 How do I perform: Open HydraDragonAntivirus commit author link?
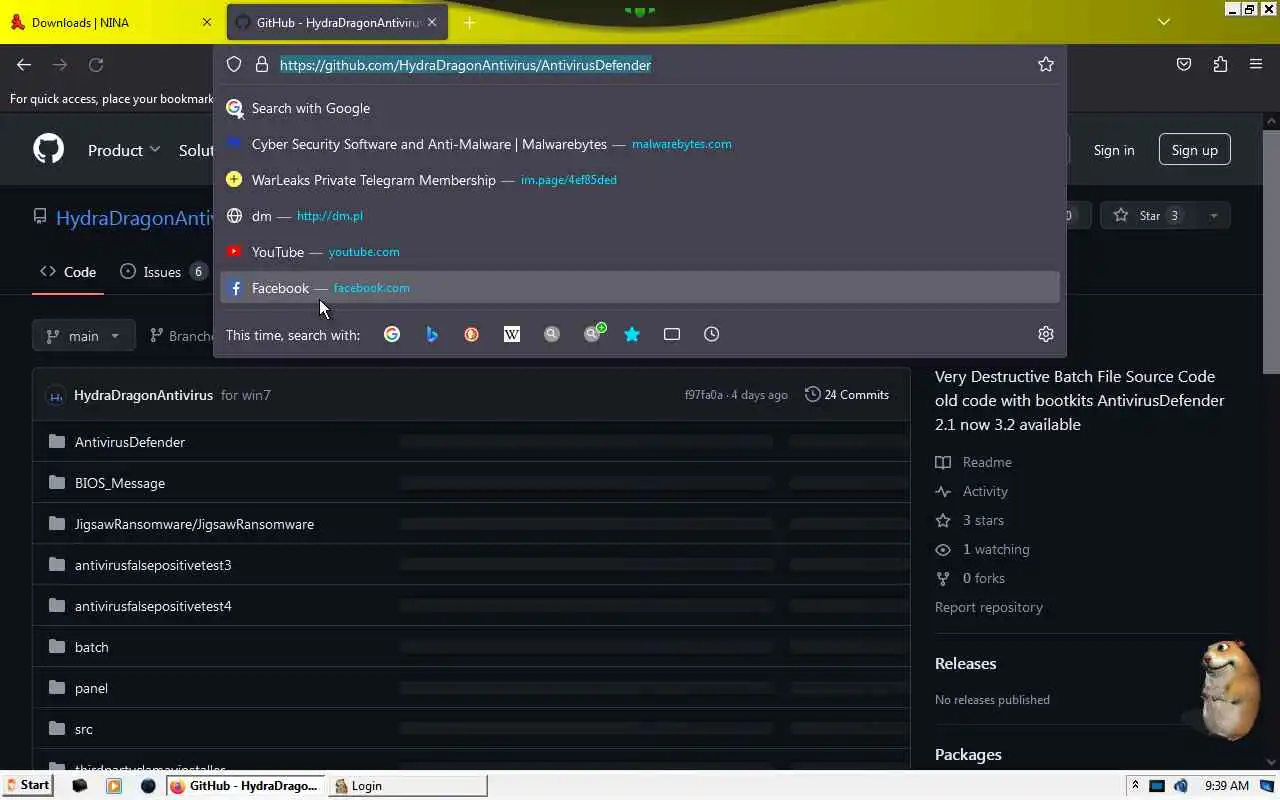(144, 395)
